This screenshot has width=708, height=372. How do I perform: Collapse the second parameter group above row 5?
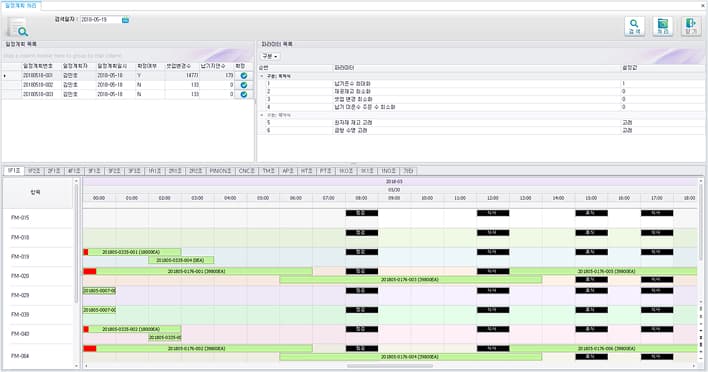point(262,115)
